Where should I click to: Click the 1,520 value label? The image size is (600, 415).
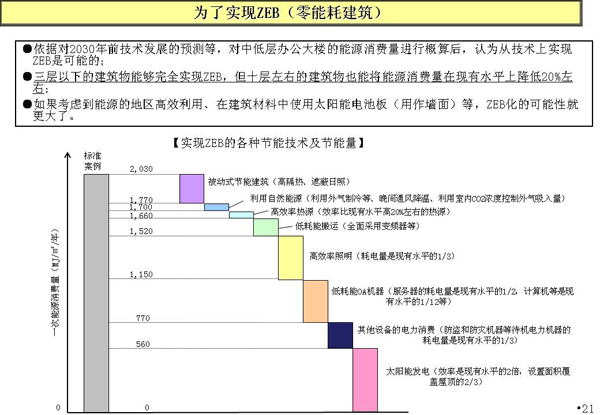click(141, 231)
